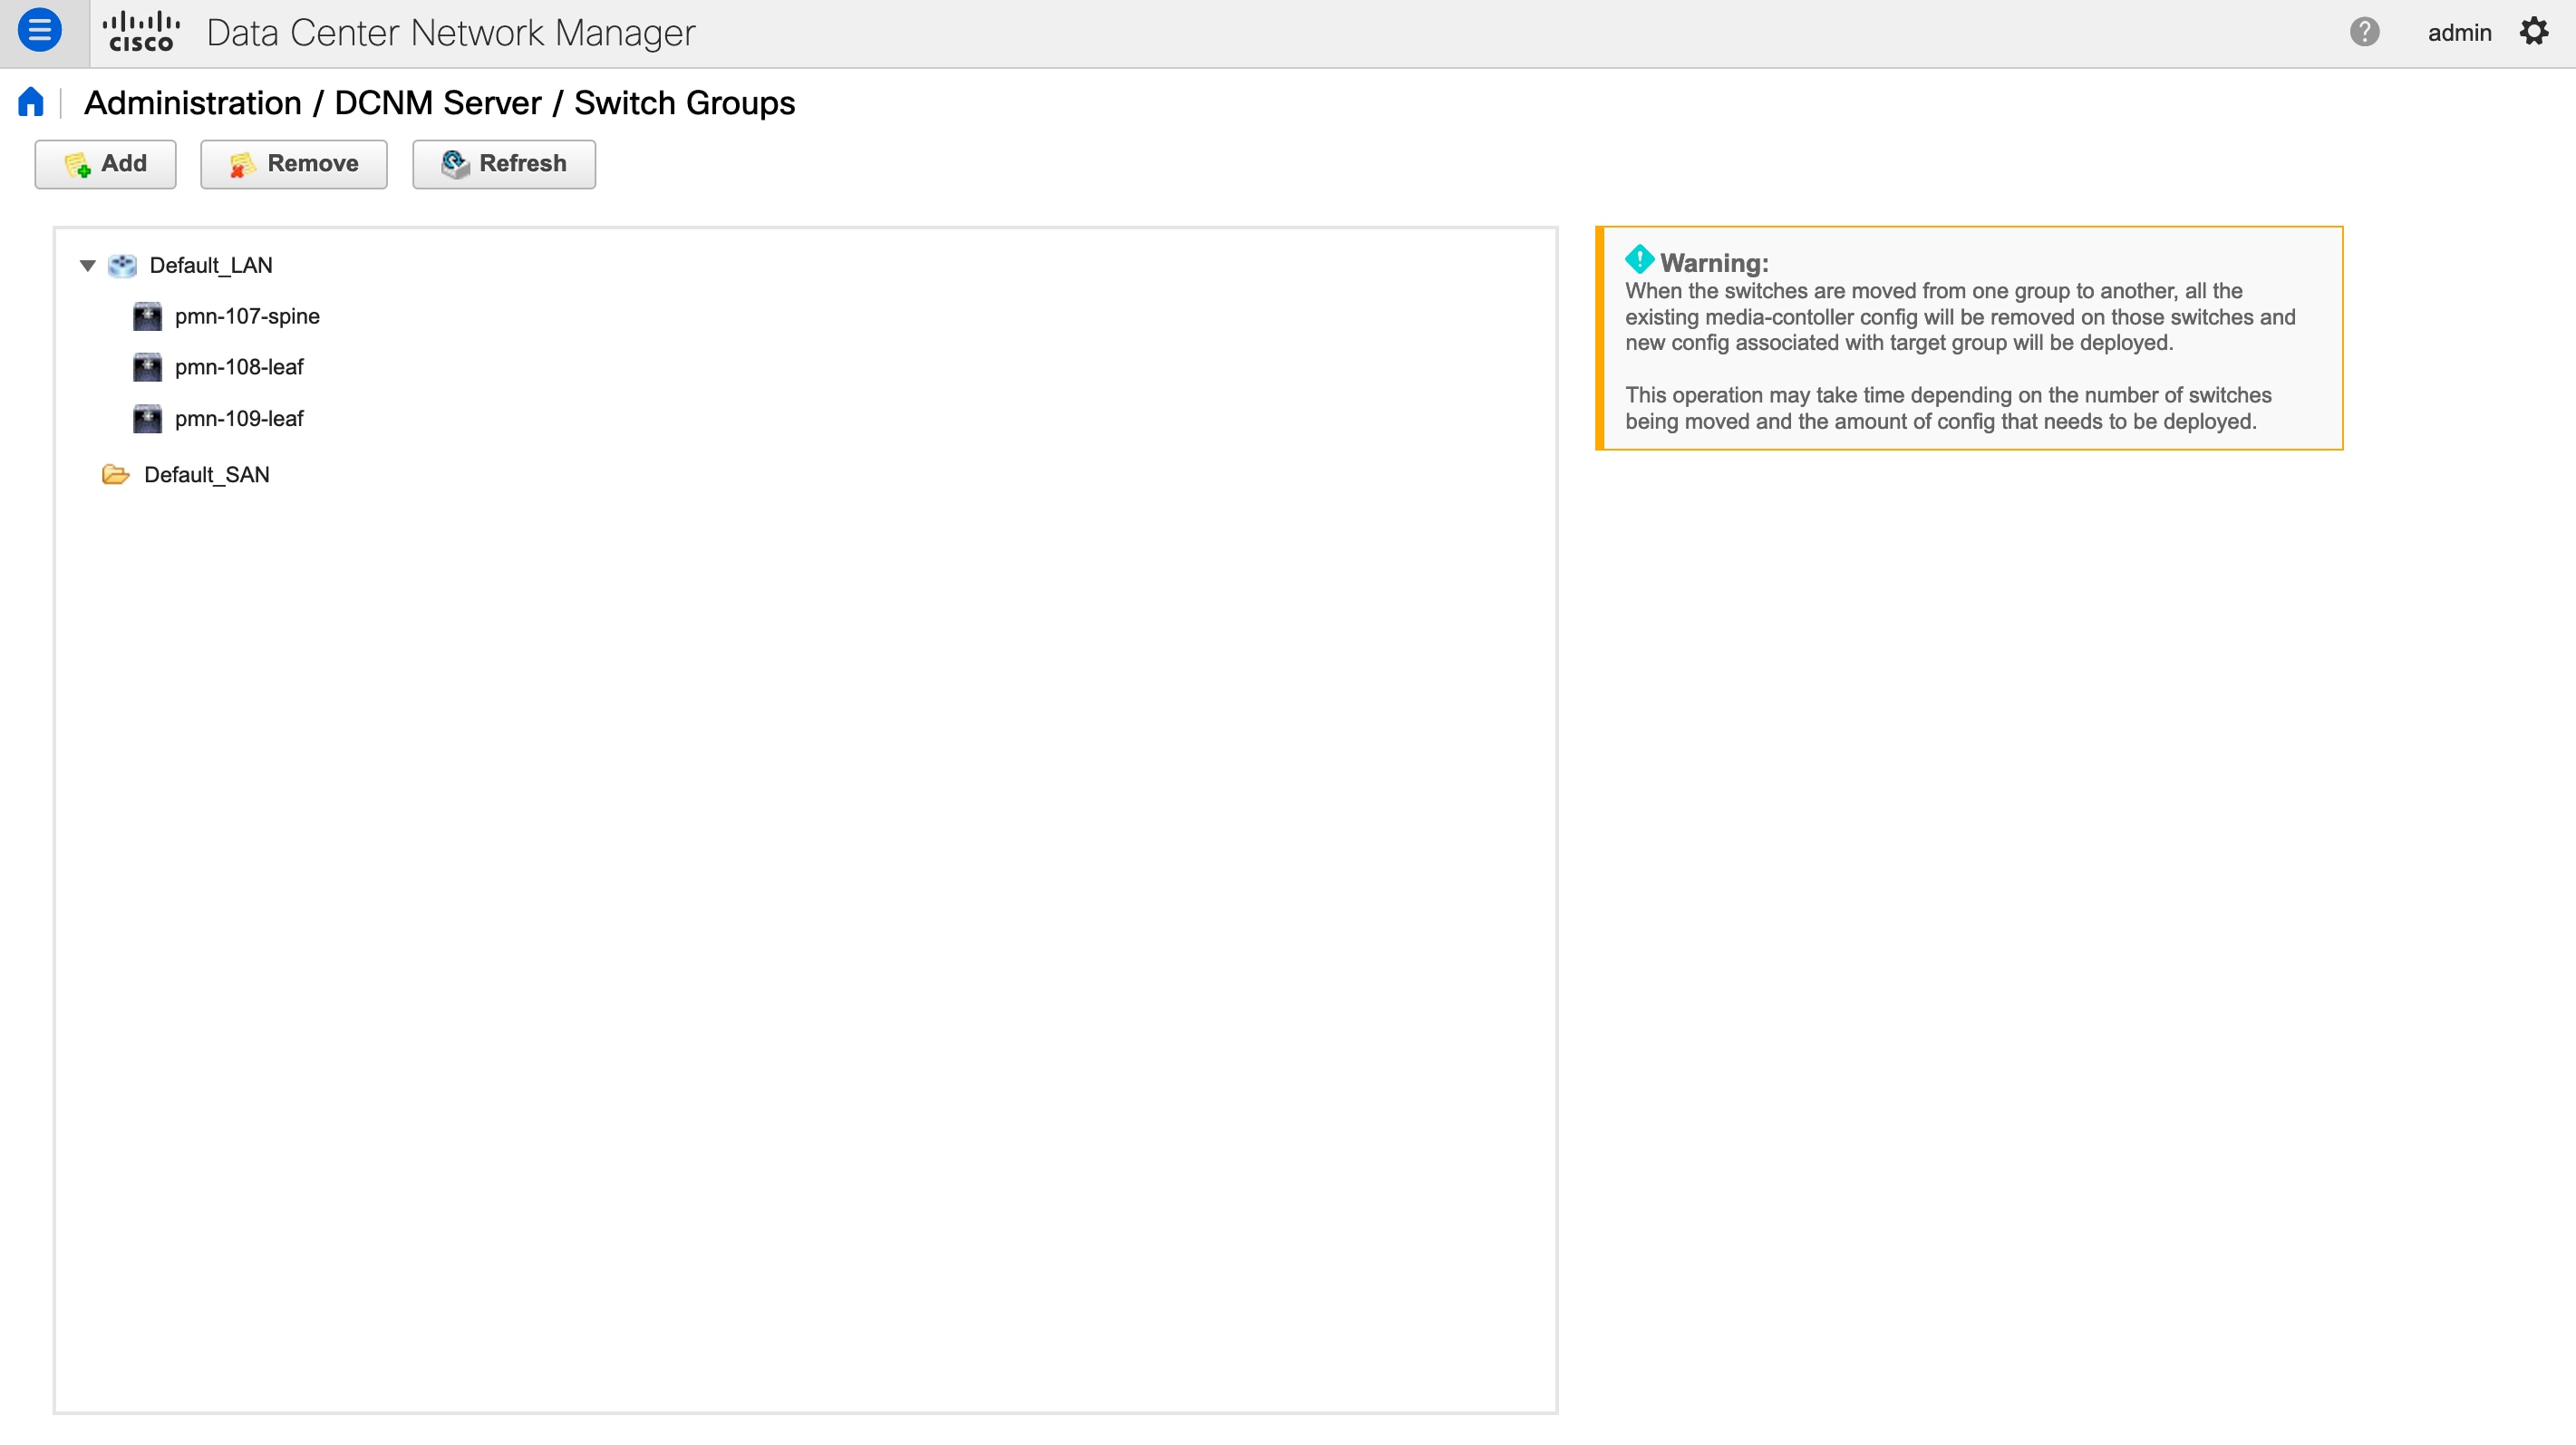
Task: Click the pmn-108-leaf switch icon
Action: click(x=147, y=368)
